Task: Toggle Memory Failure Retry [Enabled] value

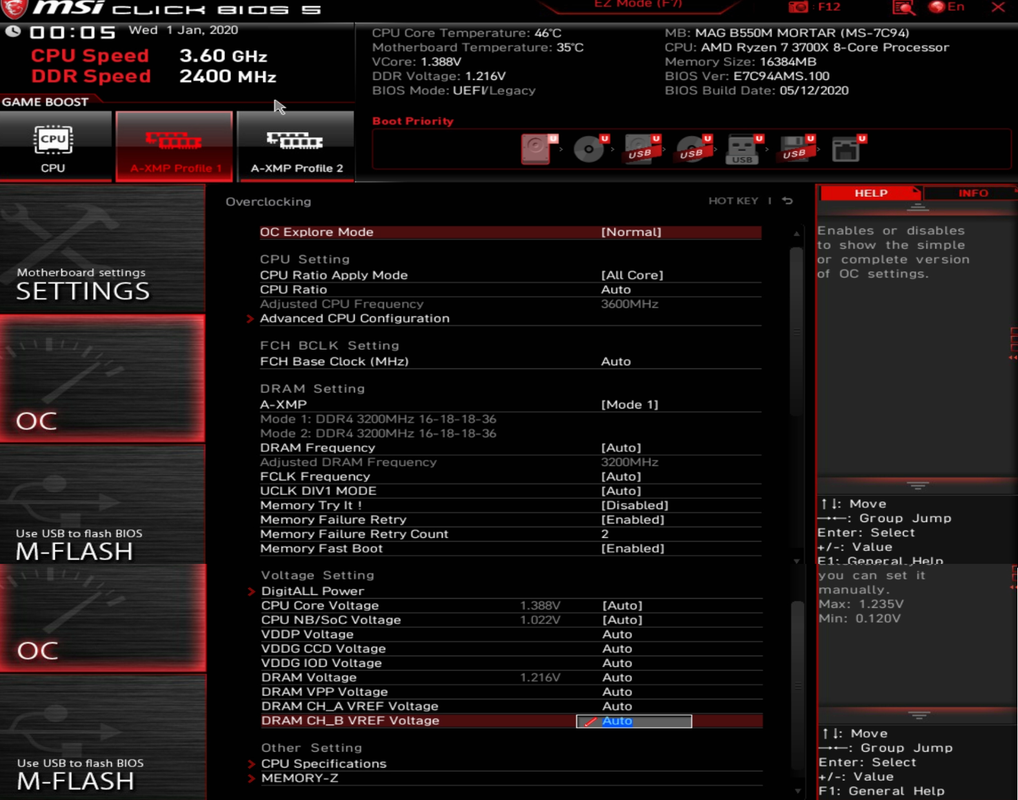Action: pyautogui.click(x=632, y=519)
